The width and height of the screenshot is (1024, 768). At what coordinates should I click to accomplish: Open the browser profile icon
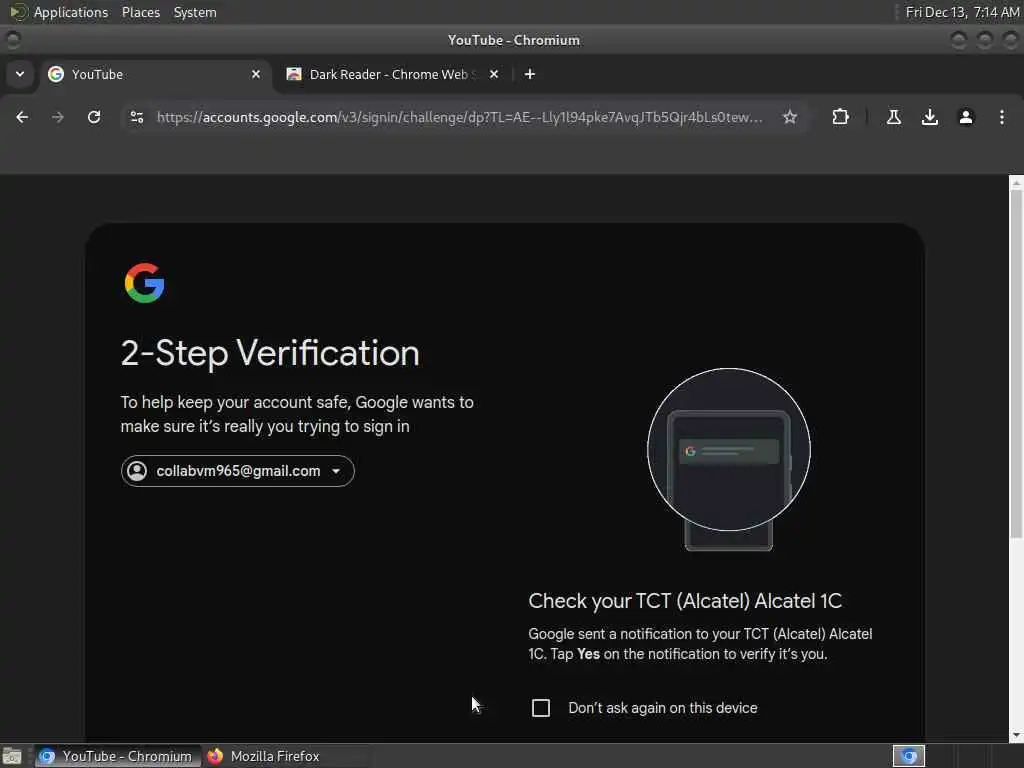click(x=966, y=117)
